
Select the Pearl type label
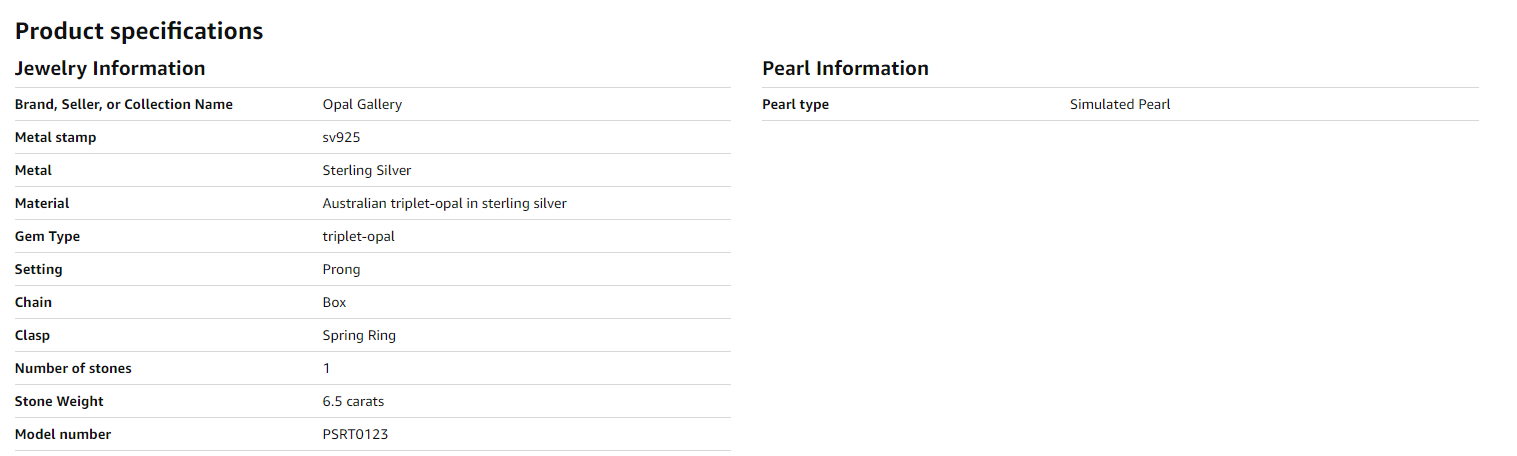795,104
